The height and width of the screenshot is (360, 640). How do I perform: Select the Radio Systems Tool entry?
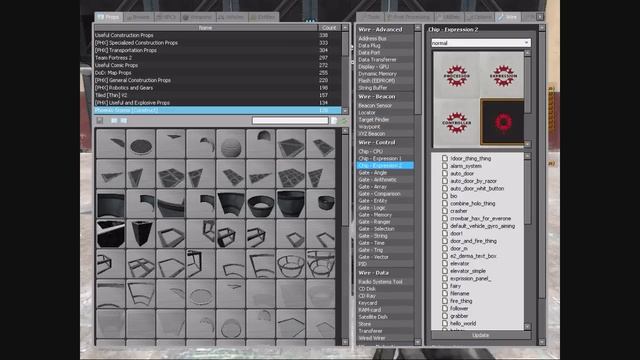[385, 282]
